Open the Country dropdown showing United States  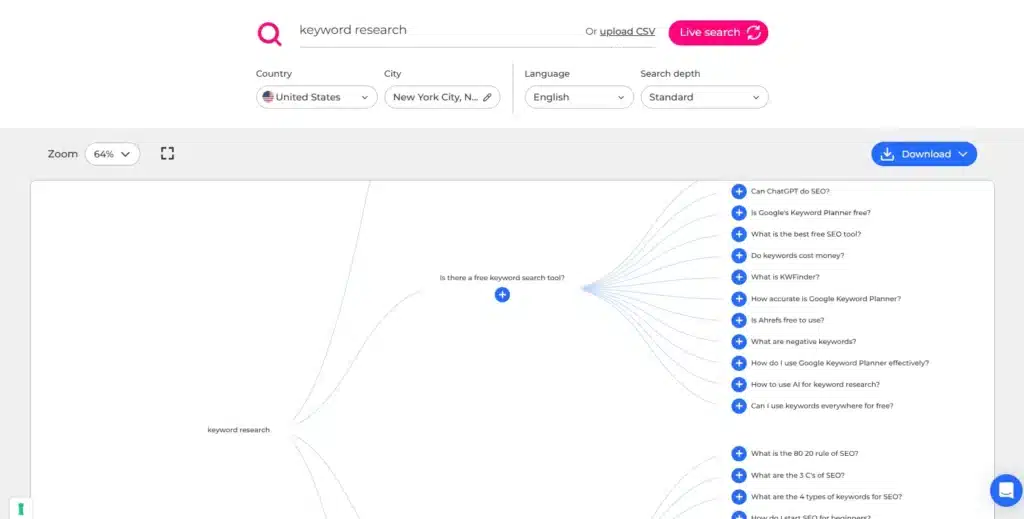317,97
